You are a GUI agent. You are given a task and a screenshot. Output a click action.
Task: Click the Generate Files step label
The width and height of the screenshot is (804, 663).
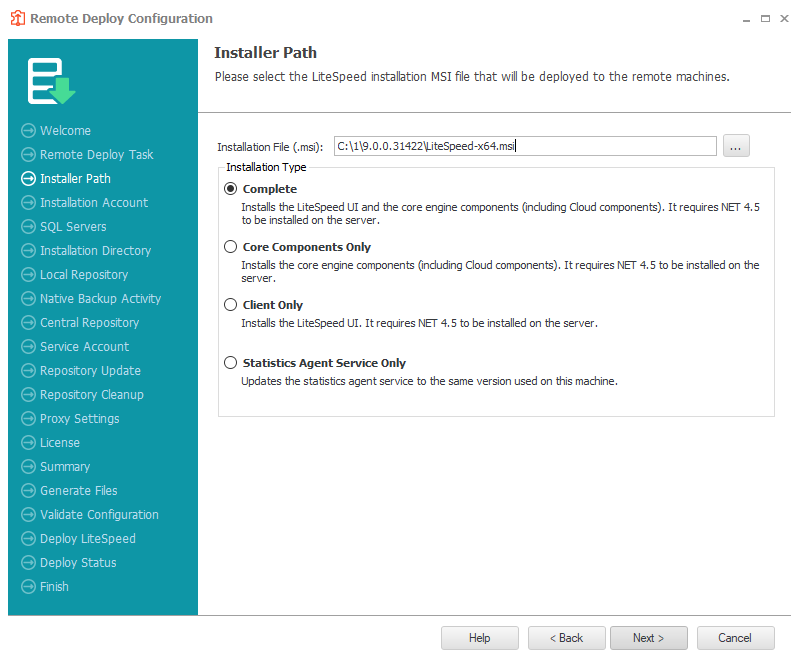pos(78,491)
